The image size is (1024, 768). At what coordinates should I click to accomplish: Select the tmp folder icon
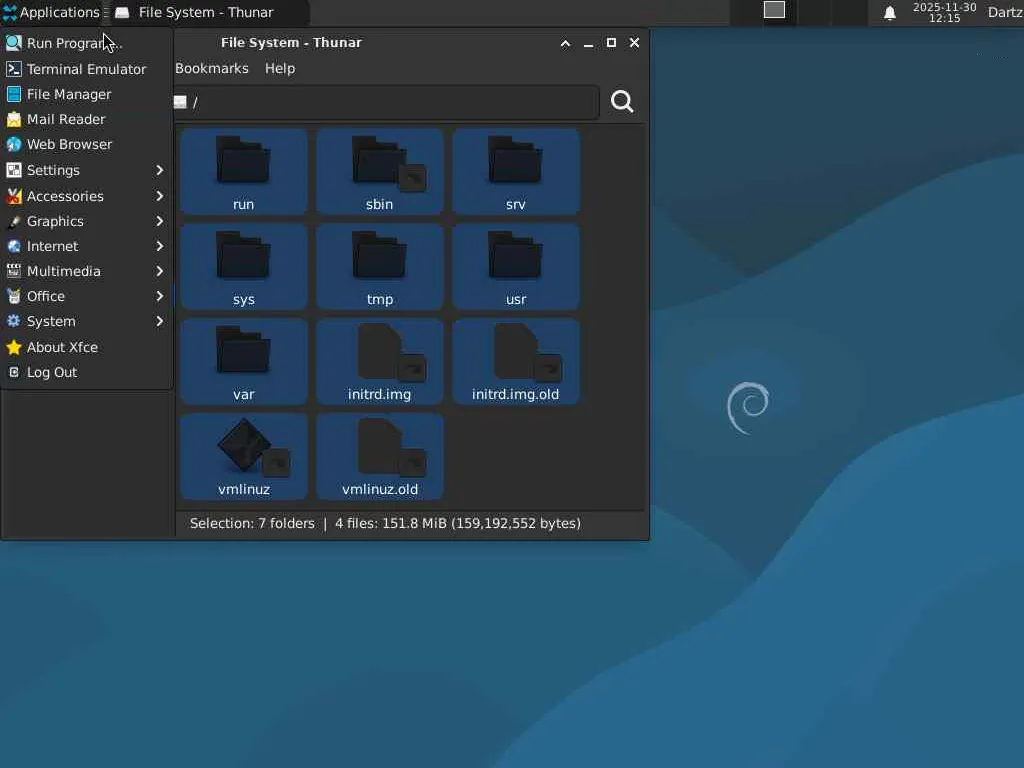point(380,256)
